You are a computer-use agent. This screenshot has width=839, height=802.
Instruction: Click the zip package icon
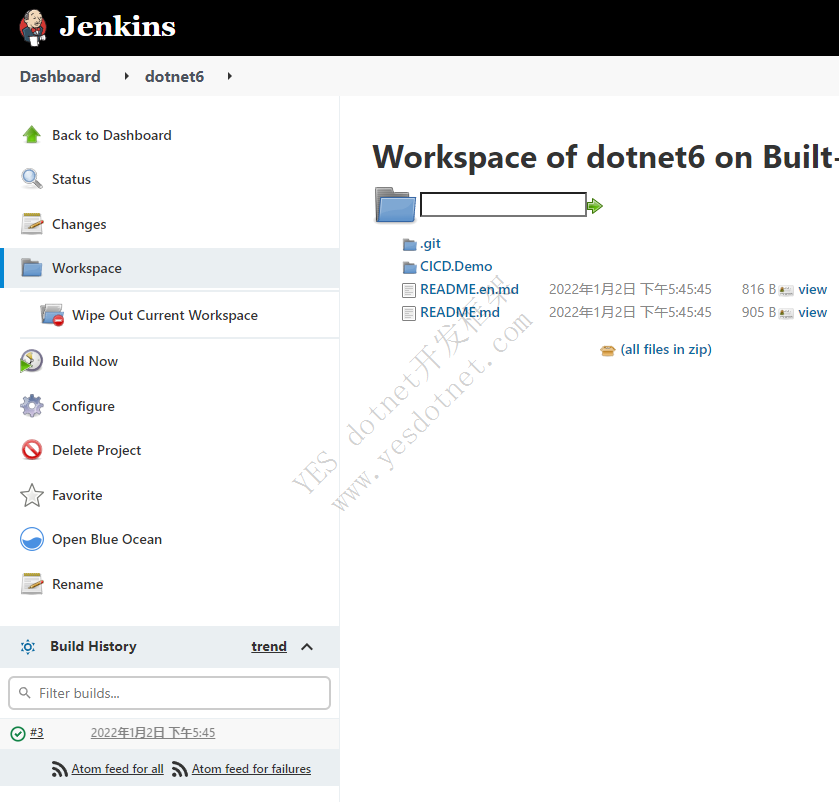click(x=607, y=350)
